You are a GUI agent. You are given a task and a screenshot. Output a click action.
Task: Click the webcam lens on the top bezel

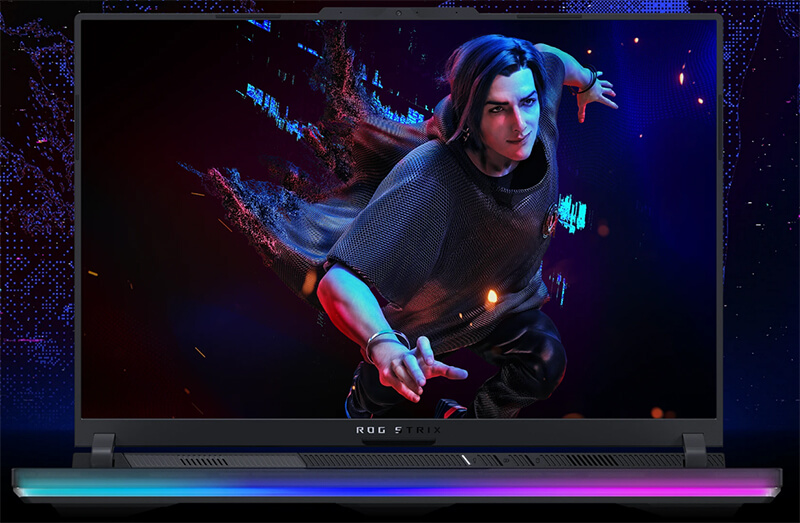(399, 13)
